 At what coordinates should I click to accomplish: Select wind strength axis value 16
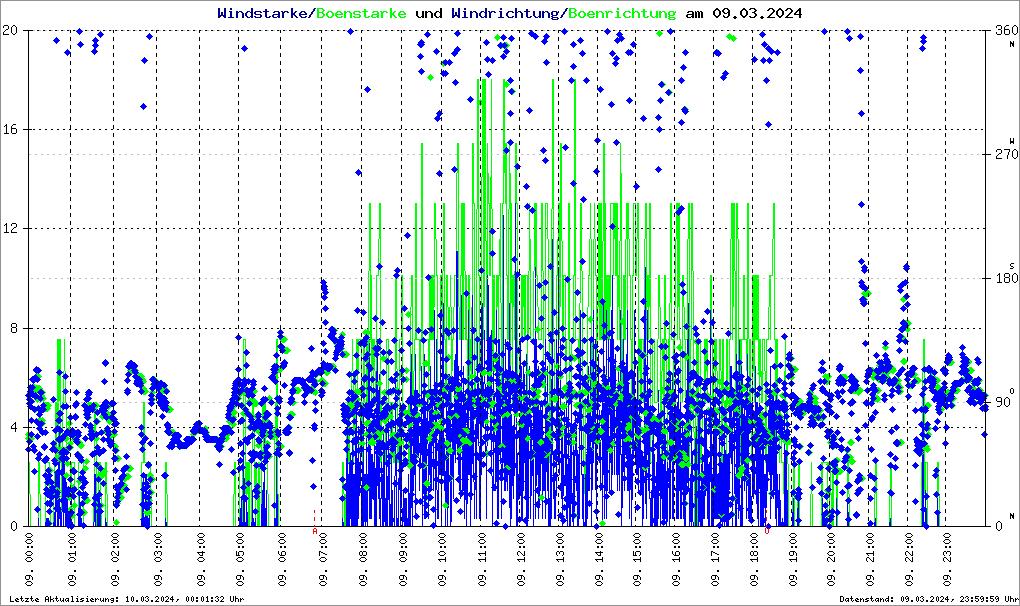10,129
